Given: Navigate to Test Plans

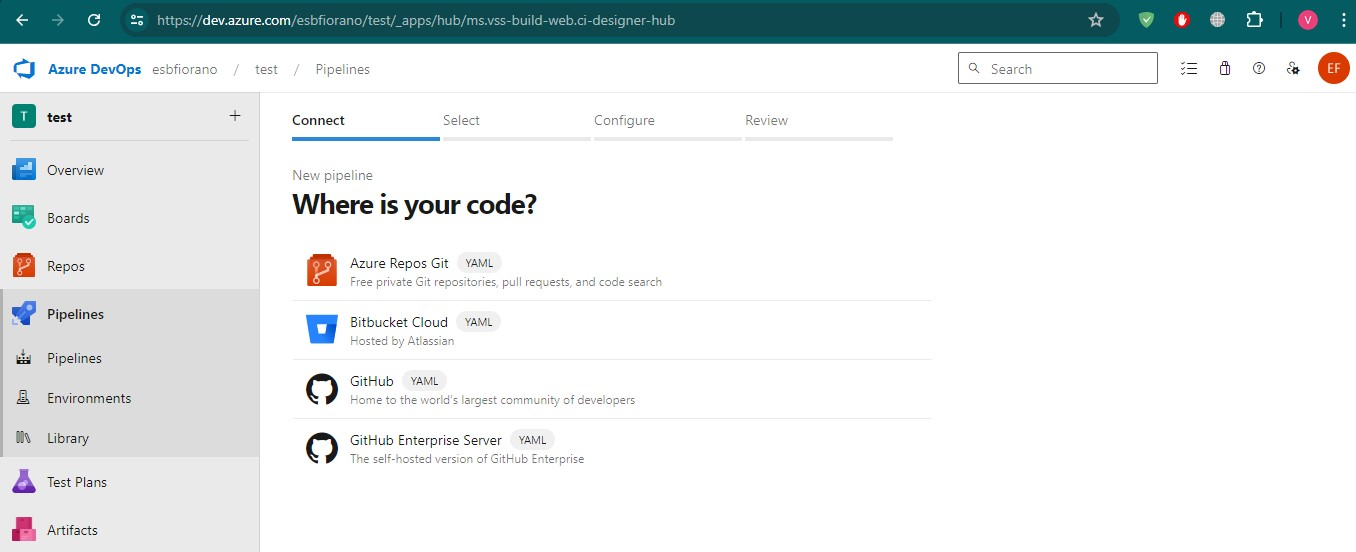Looking at the screenshot, I should click(77, 482).
